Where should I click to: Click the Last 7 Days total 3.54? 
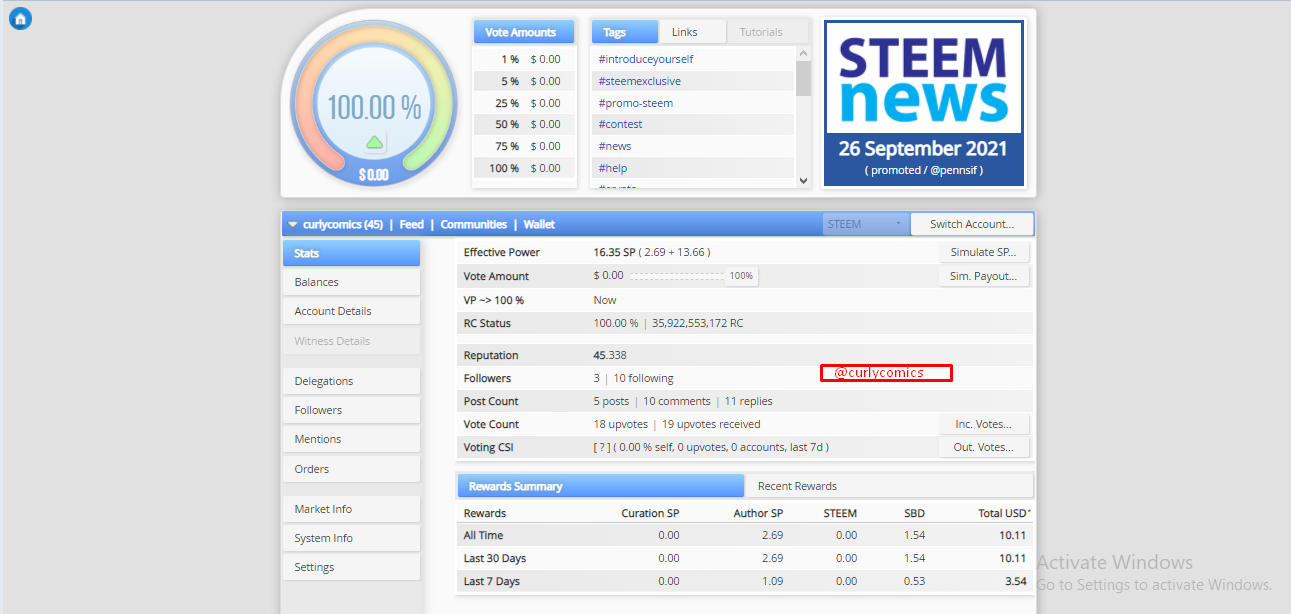tap(1016, 581)
